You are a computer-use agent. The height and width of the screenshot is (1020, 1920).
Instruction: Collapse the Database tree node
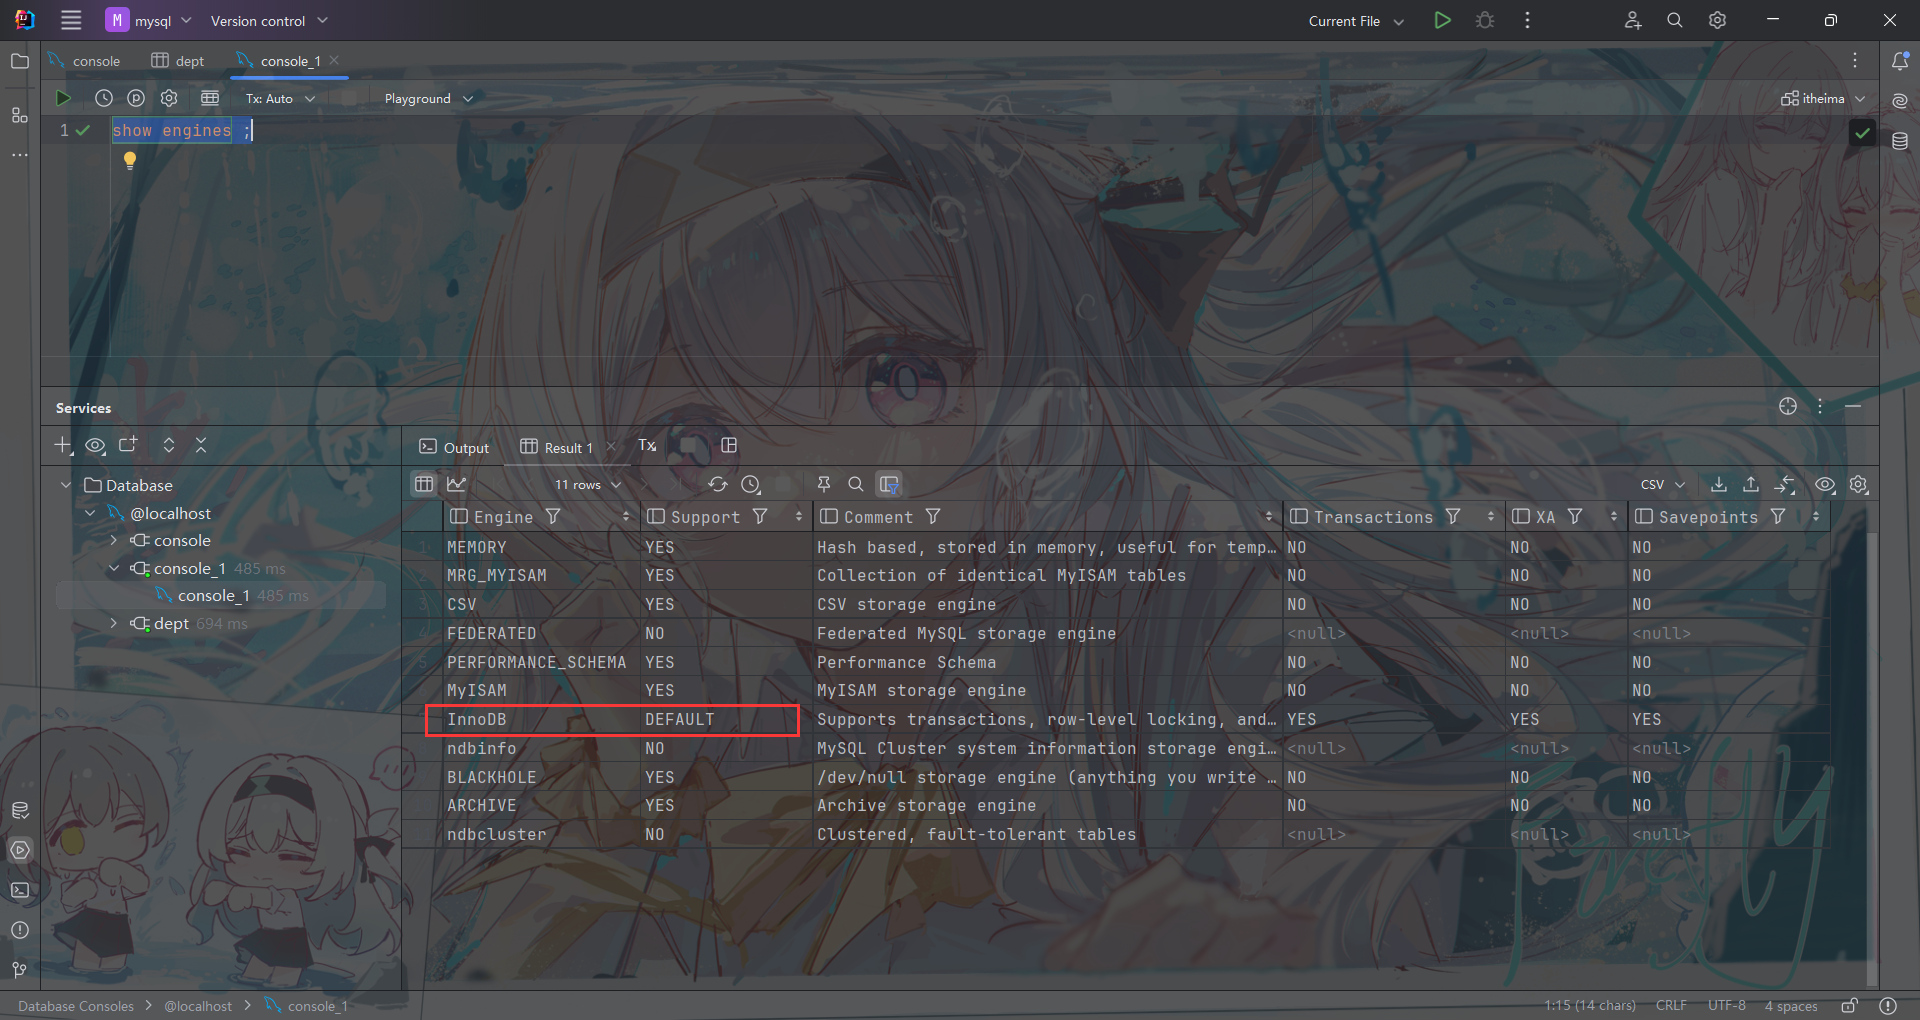coord(66,485)
